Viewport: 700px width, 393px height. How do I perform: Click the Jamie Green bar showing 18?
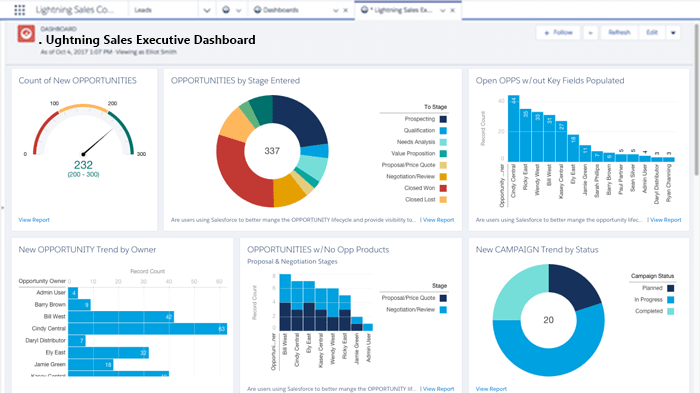tap(91, 365)
